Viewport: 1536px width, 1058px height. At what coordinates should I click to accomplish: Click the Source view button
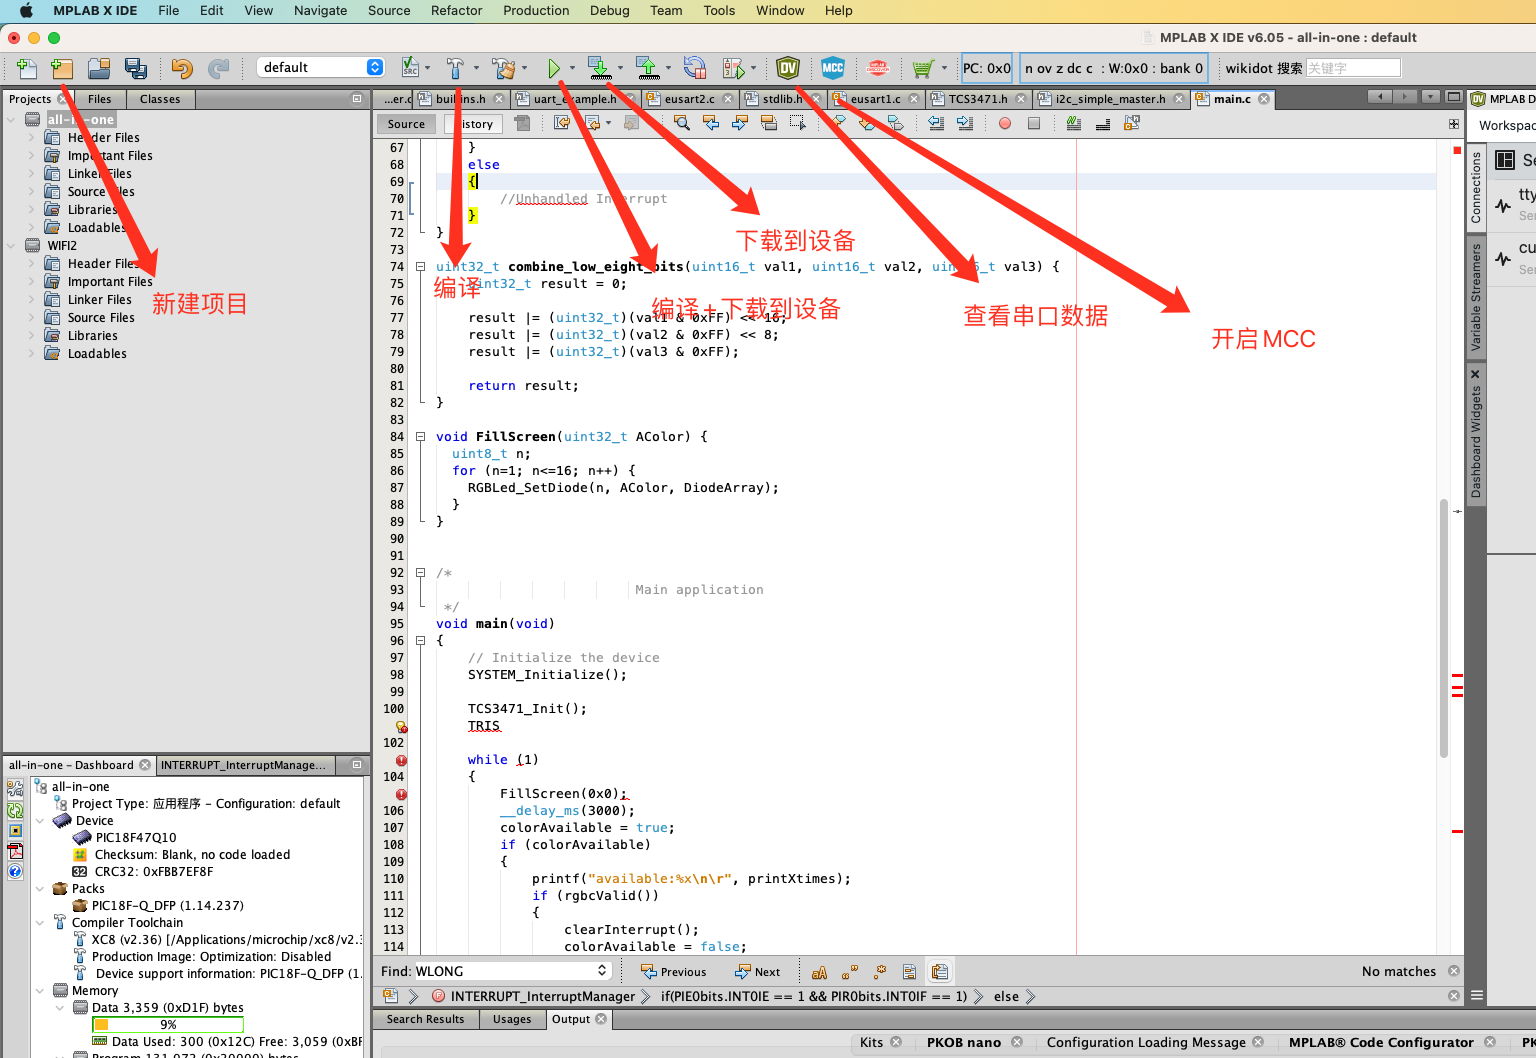[x=406, y=124]
